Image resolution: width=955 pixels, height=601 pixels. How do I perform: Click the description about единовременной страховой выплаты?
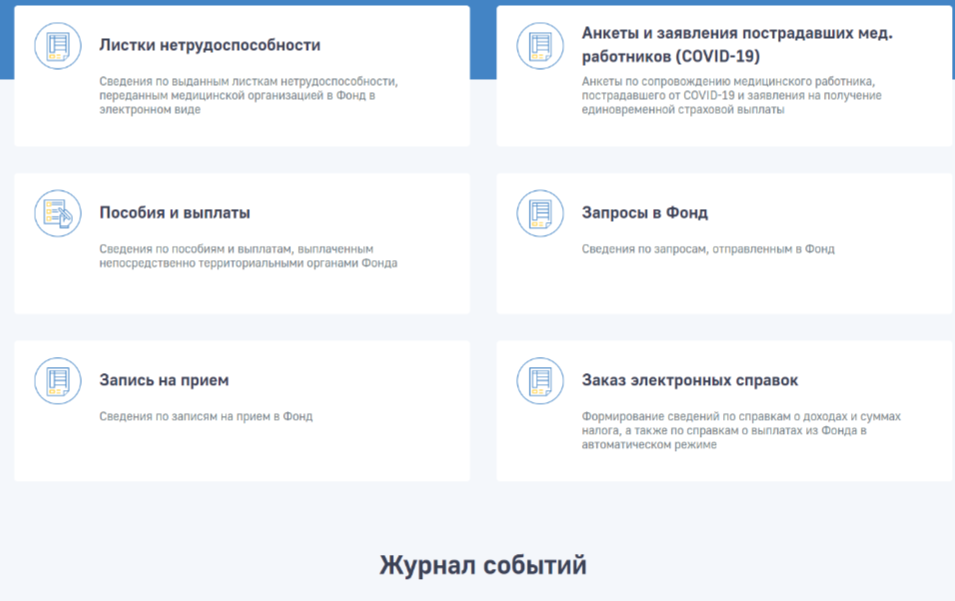pyautogui.click(x=732, y=94)
